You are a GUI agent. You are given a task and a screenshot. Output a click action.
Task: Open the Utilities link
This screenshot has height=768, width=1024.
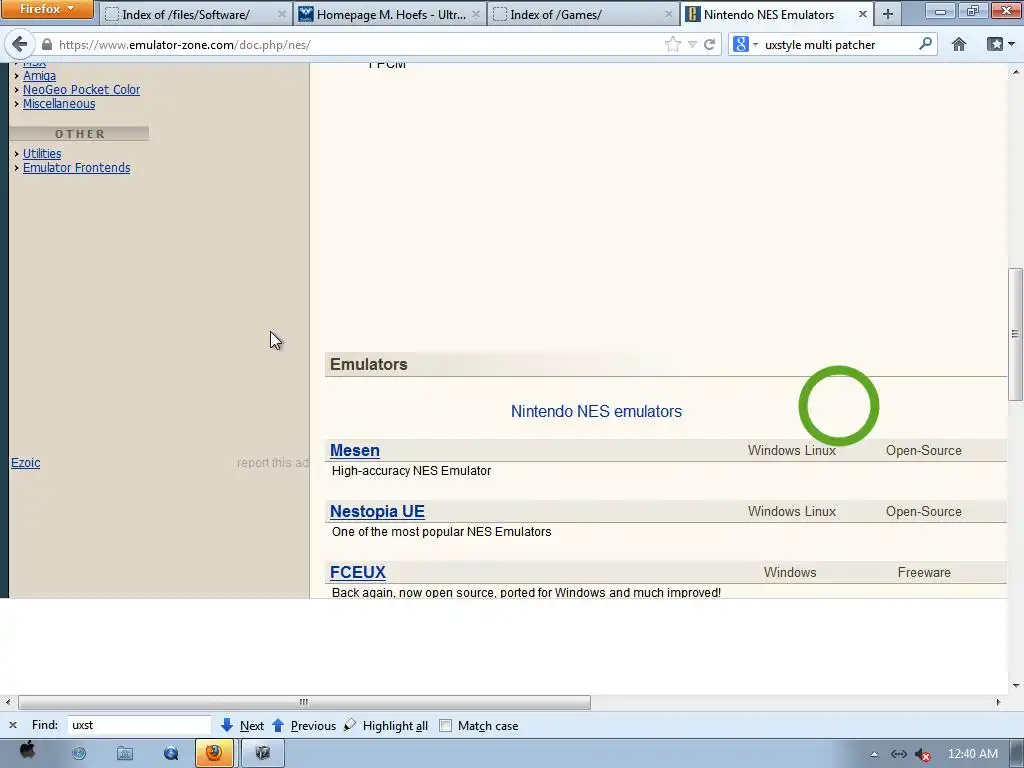[x=42, y=153]
